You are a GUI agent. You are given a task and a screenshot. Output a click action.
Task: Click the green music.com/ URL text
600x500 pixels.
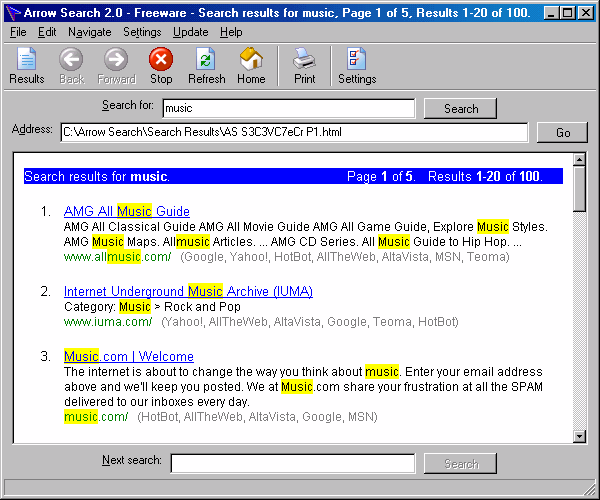(x=96, y=417)
